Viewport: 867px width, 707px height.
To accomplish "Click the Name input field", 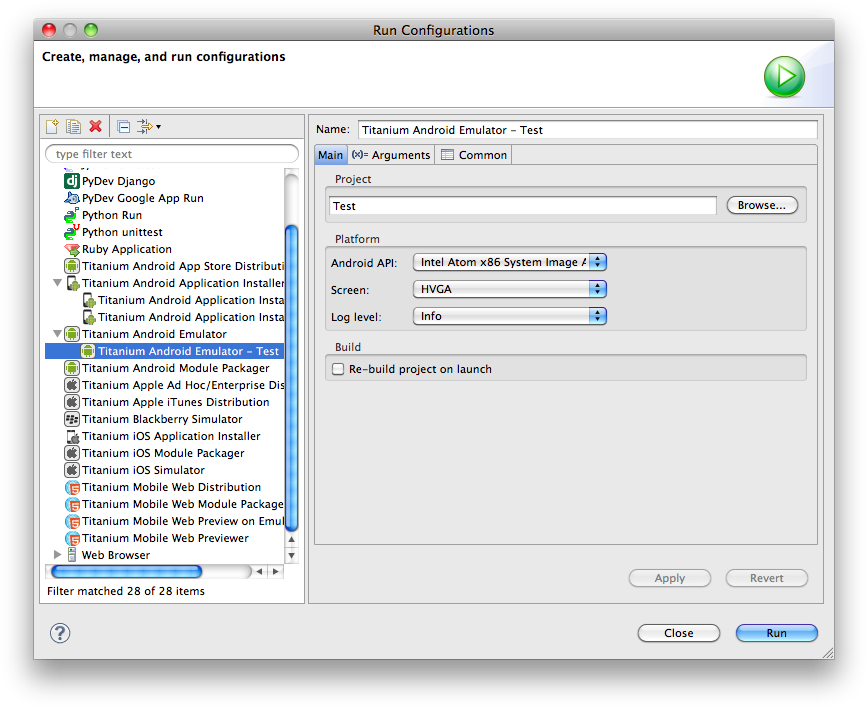I will pos(588,130).
